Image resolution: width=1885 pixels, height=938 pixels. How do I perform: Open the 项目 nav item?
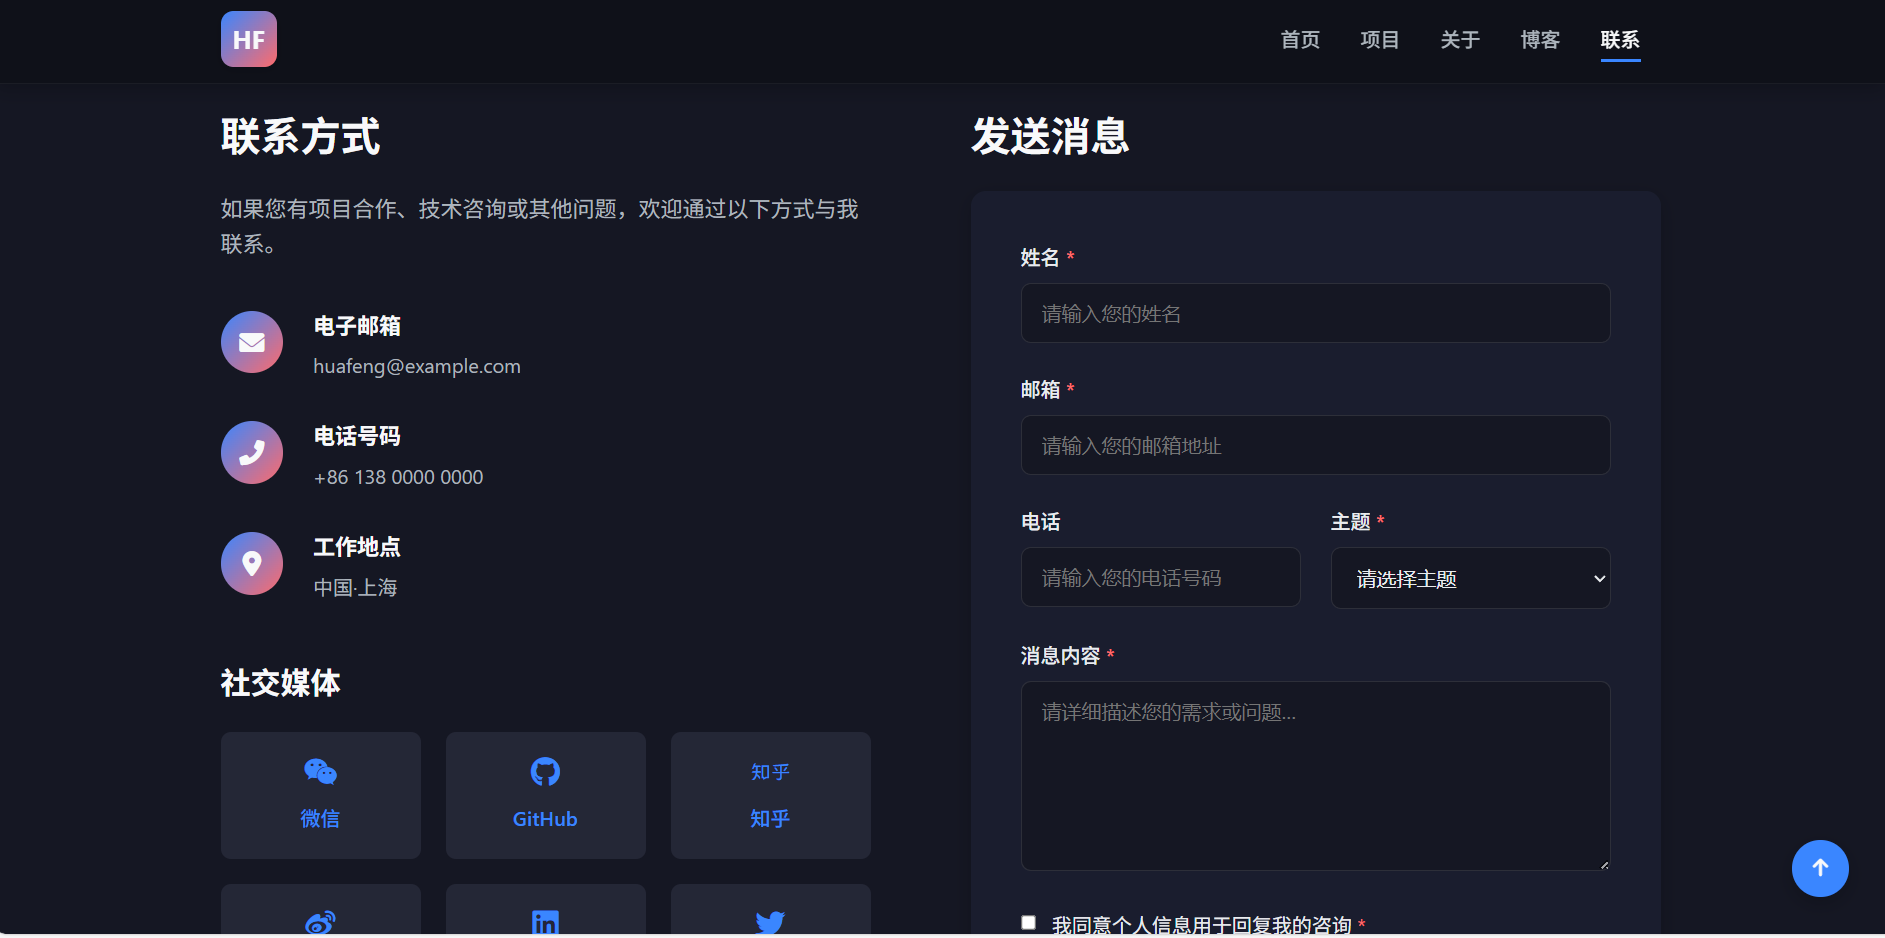point(1380,40)
